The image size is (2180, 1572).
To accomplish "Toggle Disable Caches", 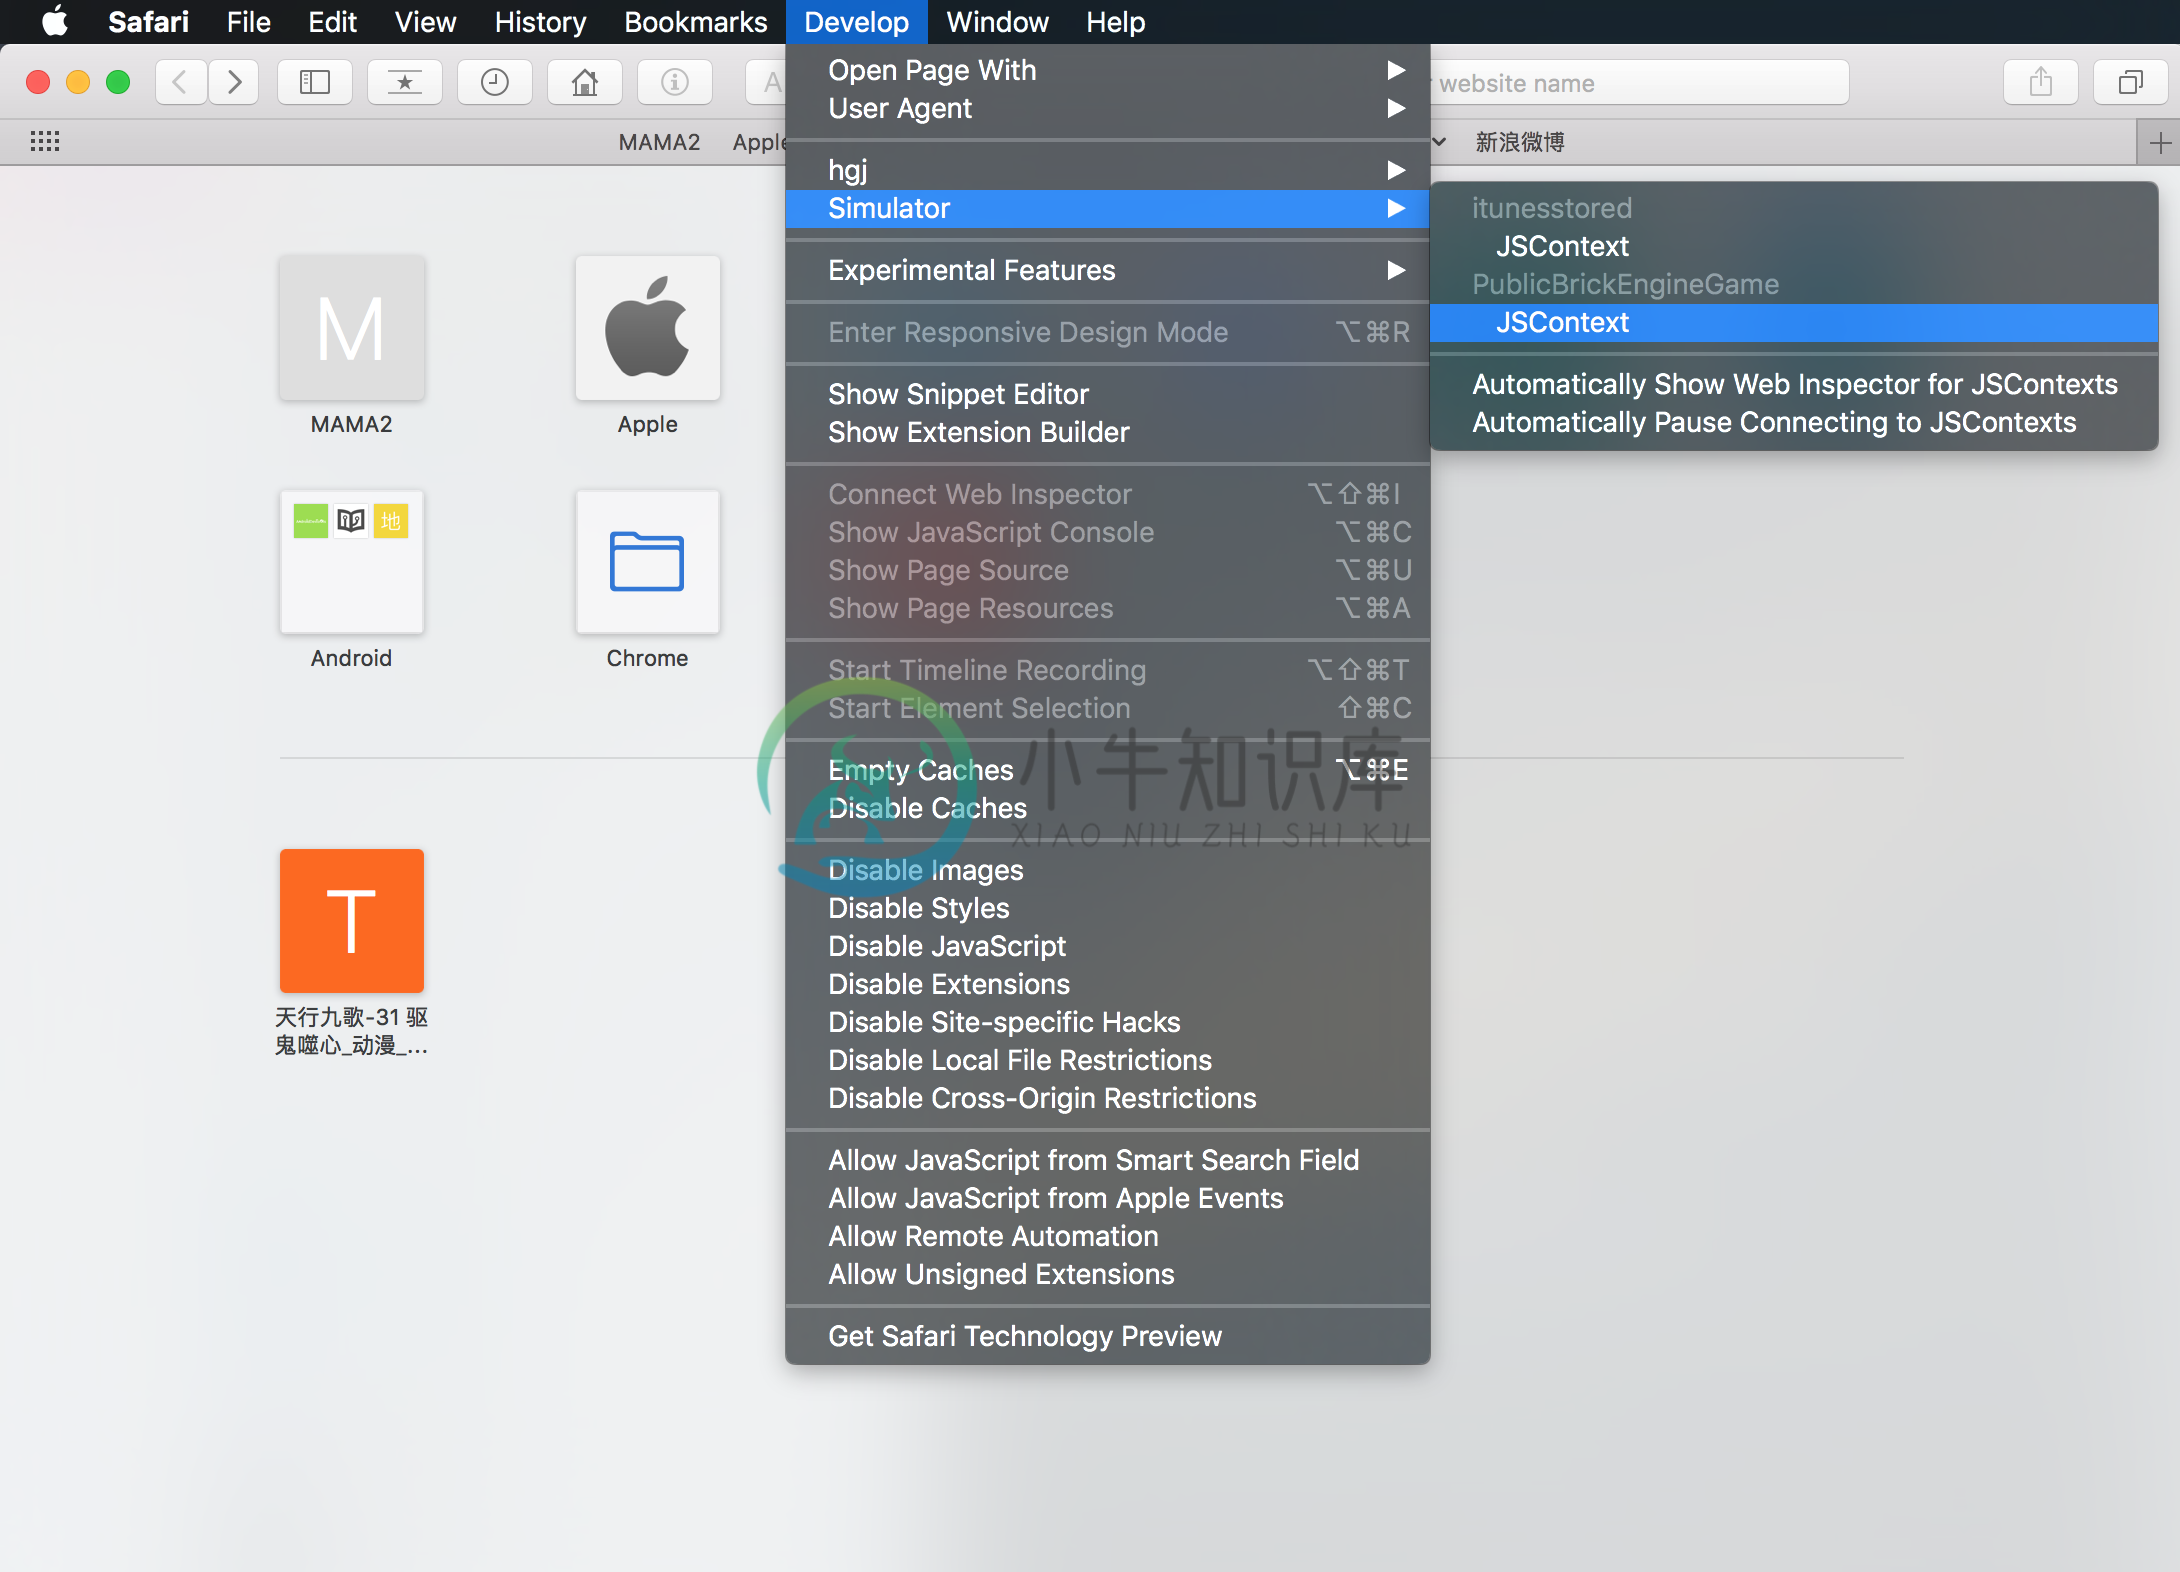I will pos(1108,808).
